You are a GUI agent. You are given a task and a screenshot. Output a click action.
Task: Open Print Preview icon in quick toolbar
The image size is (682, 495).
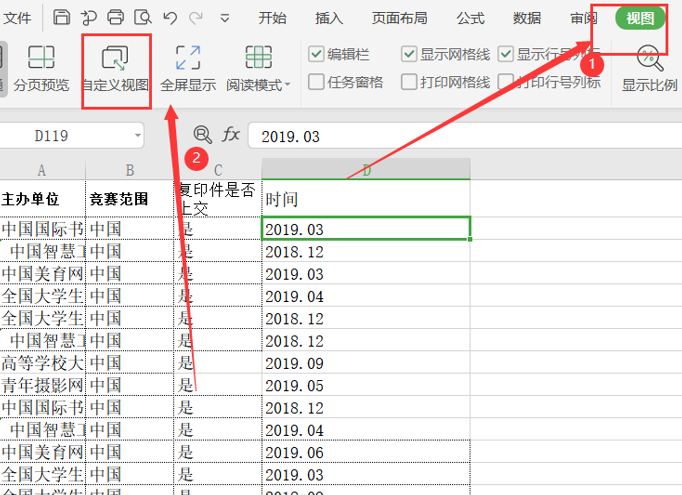pos(143,17)
